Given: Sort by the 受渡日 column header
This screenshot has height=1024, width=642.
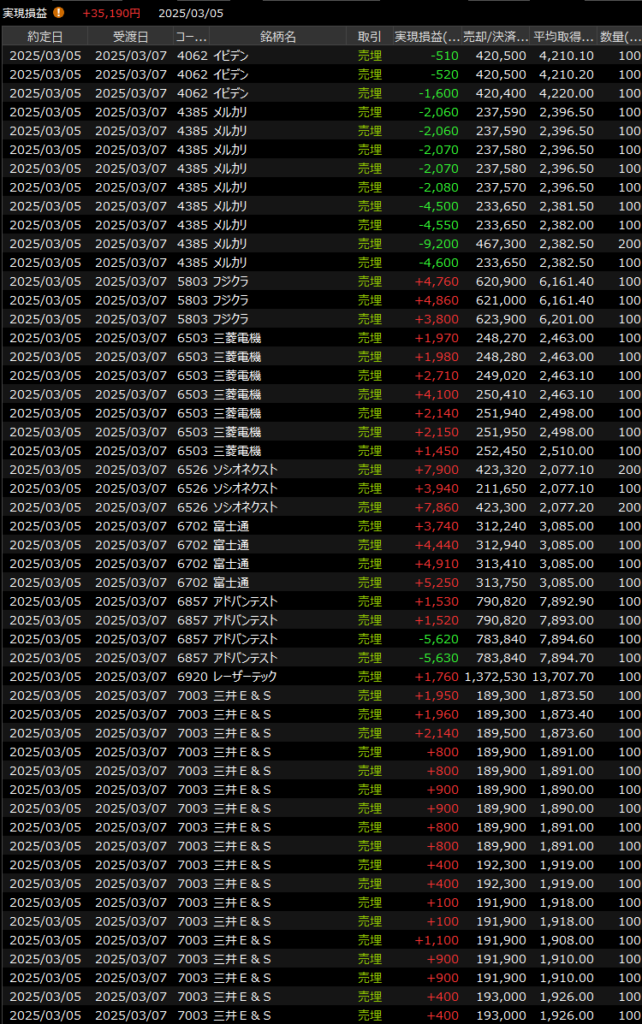Looking at the screenshot, I should [130, 36].
